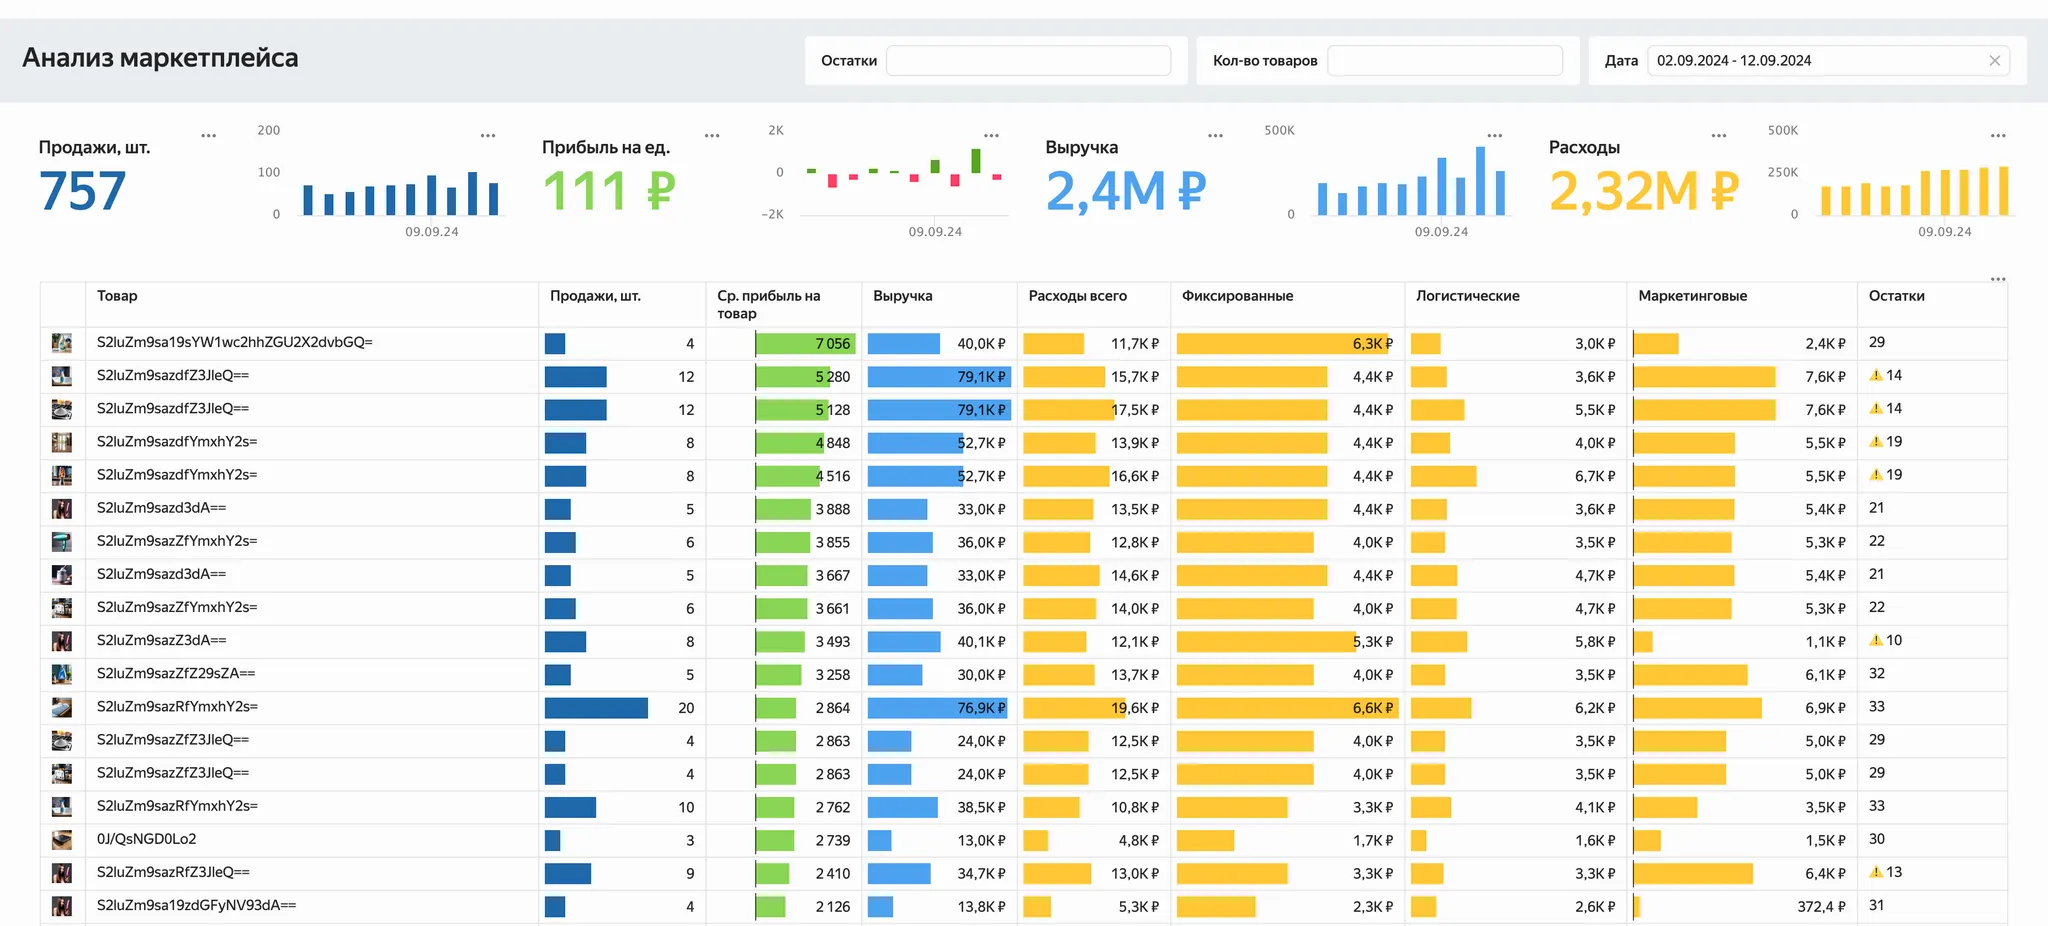
Task: Sort table by Маркетинговые column header
Action: point(1692,296)
